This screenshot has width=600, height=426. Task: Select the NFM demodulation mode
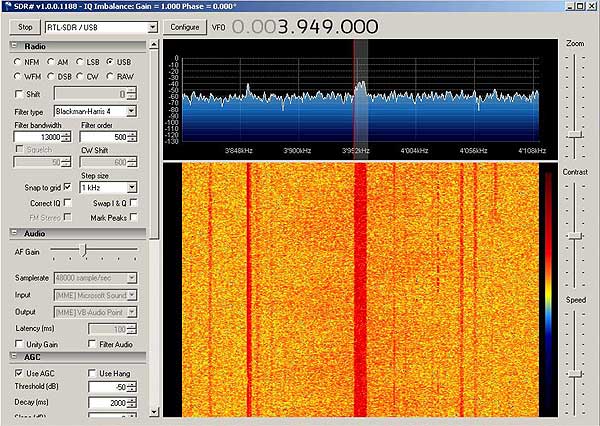click(18, 62)
